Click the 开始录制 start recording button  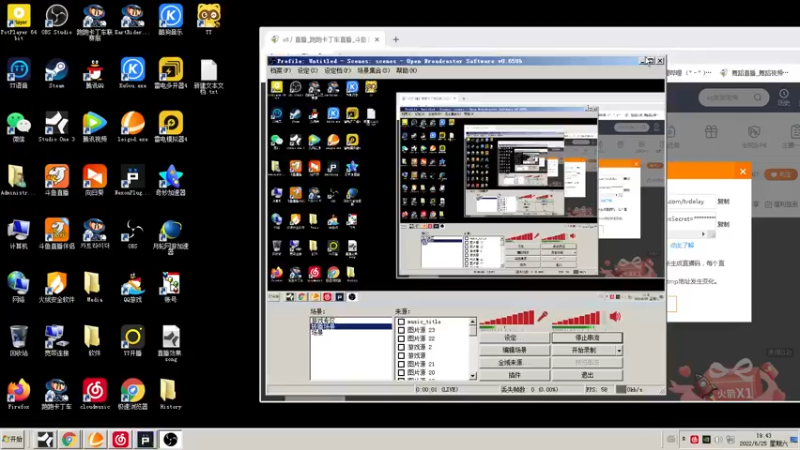coord(584,351)
